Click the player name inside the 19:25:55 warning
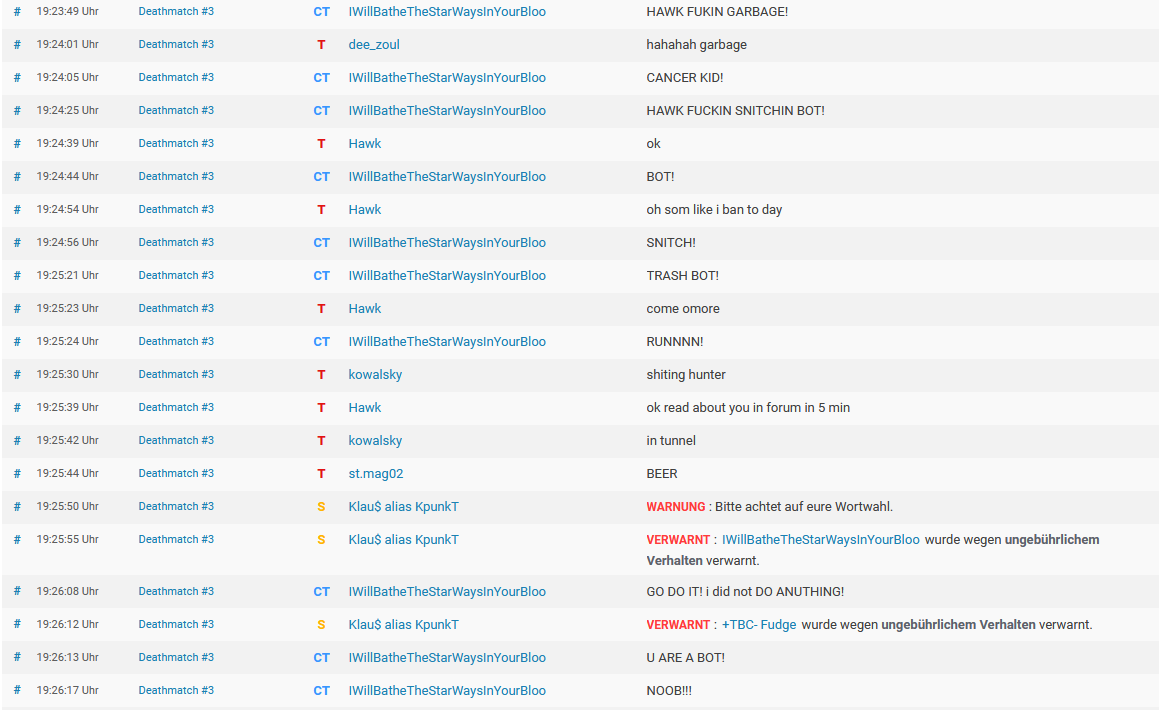 coord(820,540)
